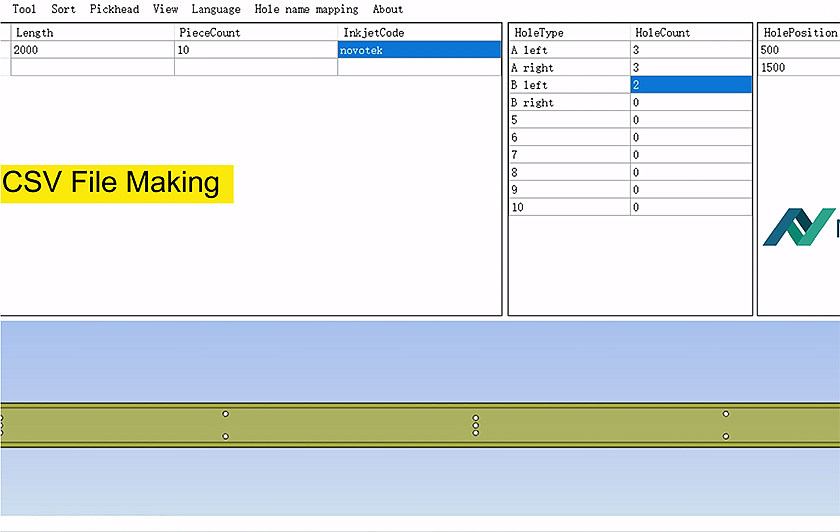
Task: Click HoleCount cell for row 9
Action: tap(691, 189)
